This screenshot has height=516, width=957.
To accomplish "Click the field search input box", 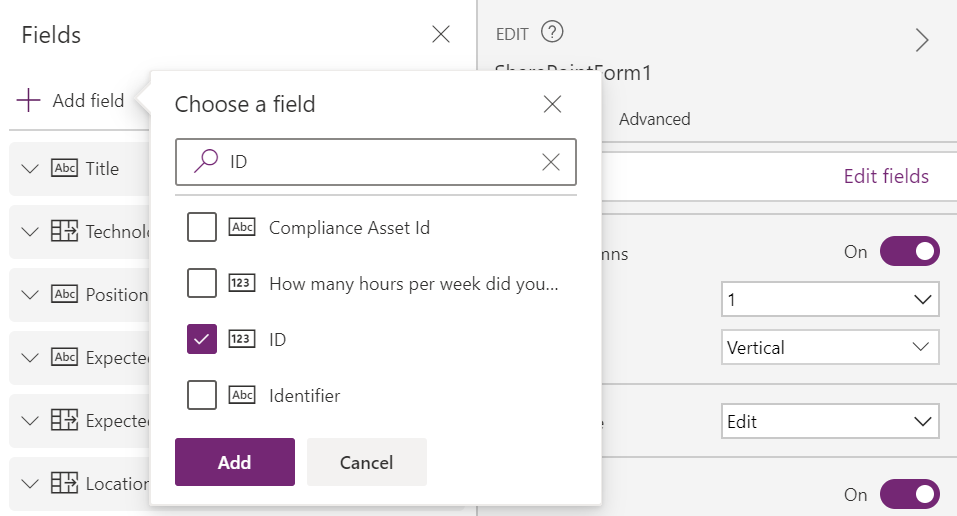I will click(376, 162).
